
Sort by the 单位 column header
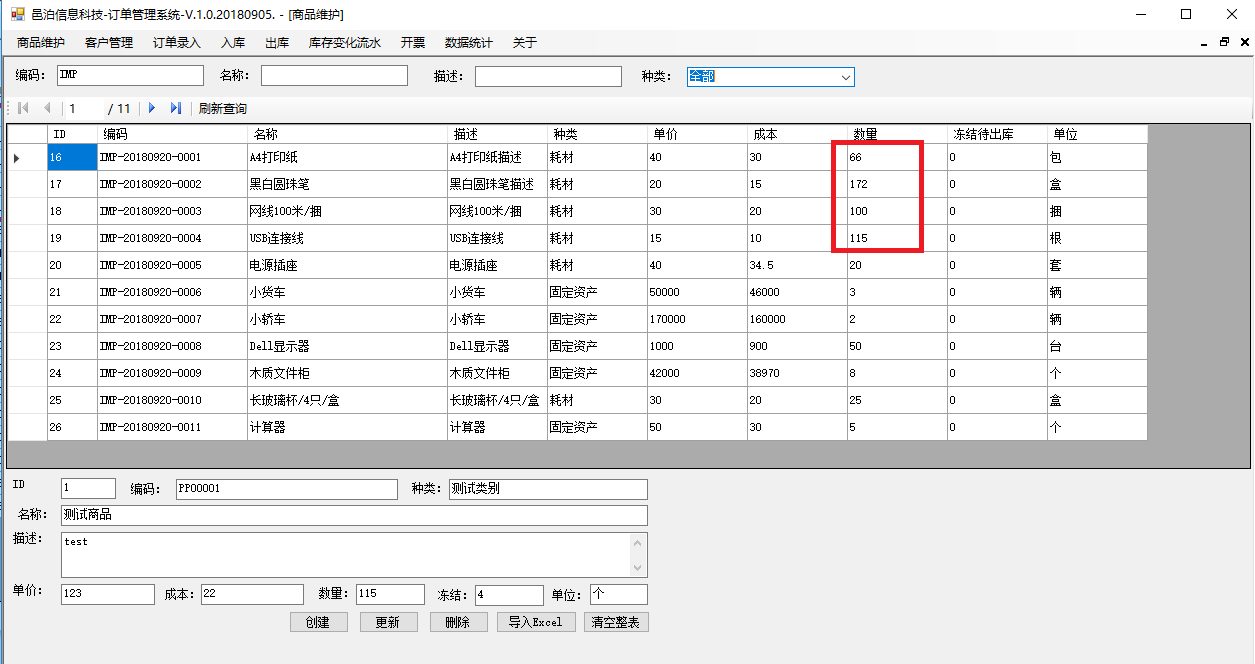1097,134
